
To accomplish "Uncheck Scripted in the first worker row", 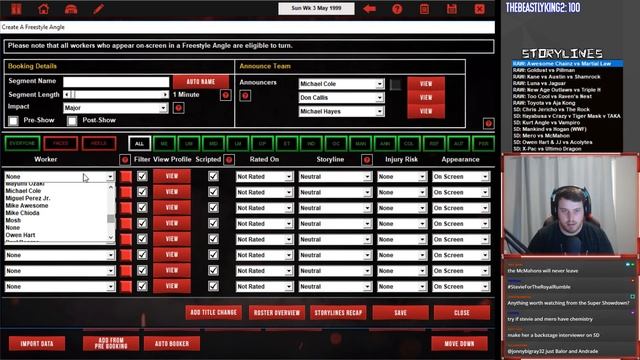I will tap(213, 176).
